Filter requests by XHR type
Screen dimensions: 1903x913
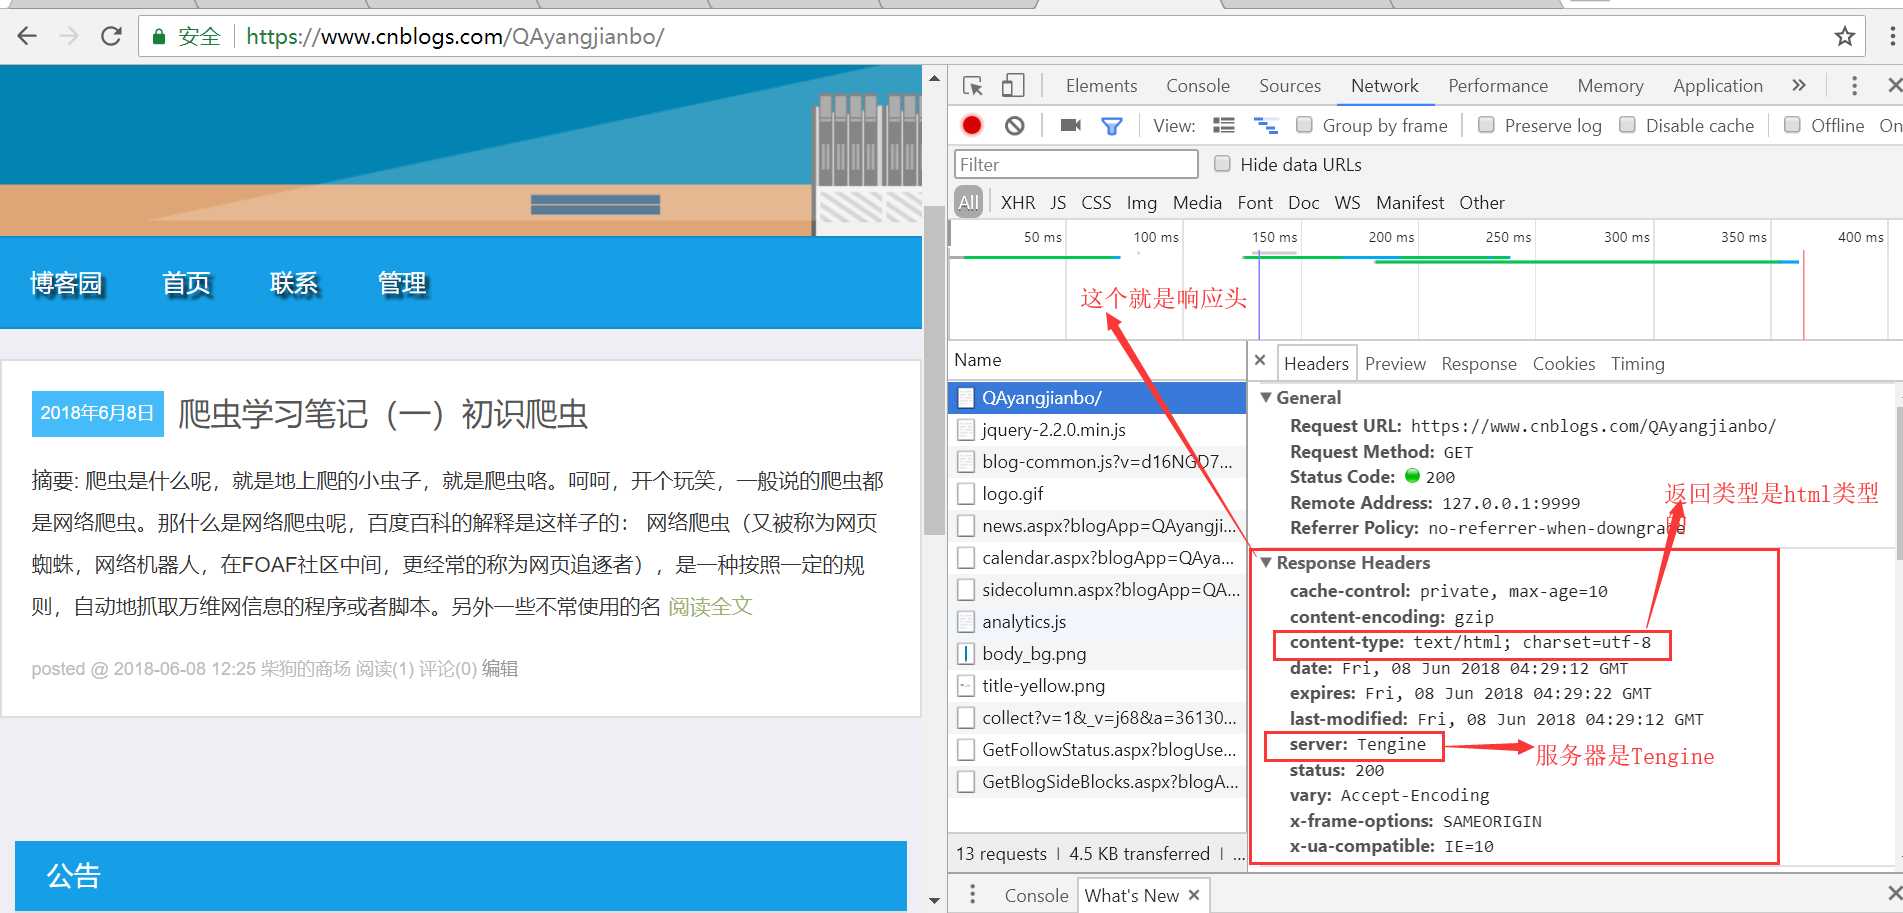(1018, 203)
